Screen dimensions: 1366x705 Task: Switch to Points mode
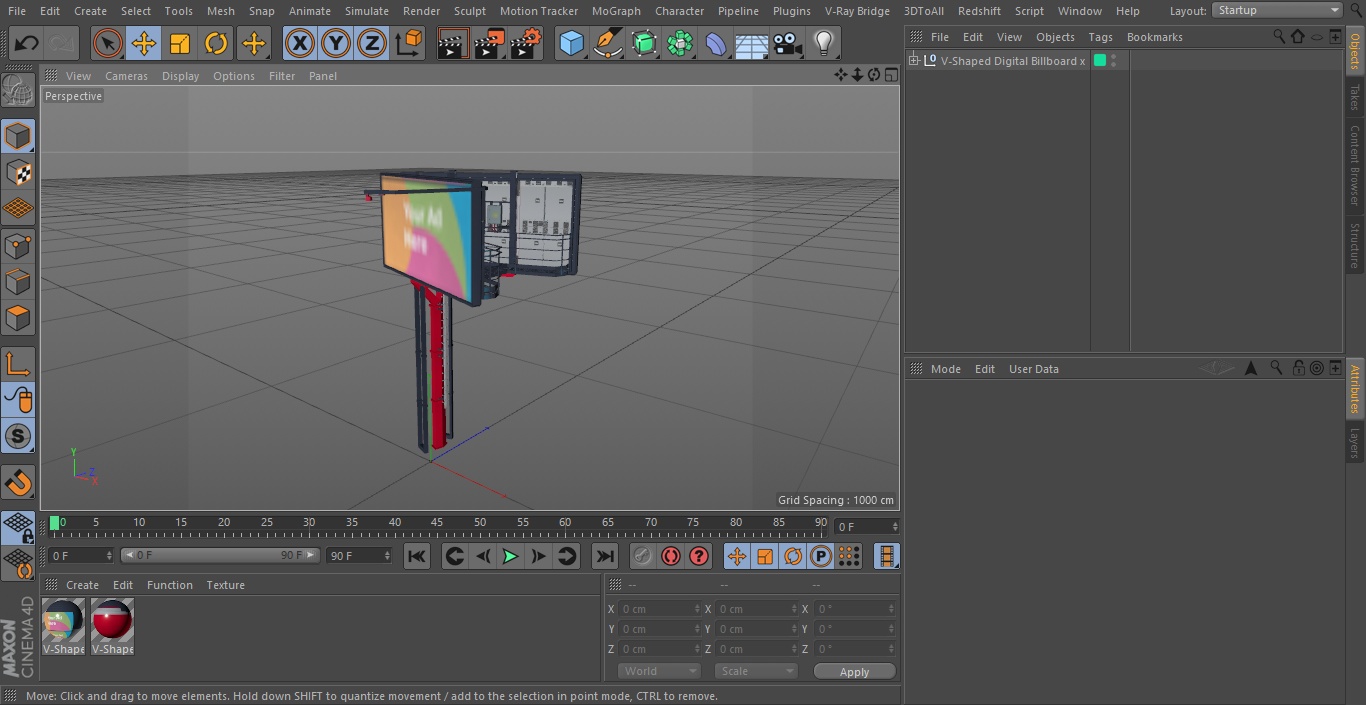click(x=18, y=245)
